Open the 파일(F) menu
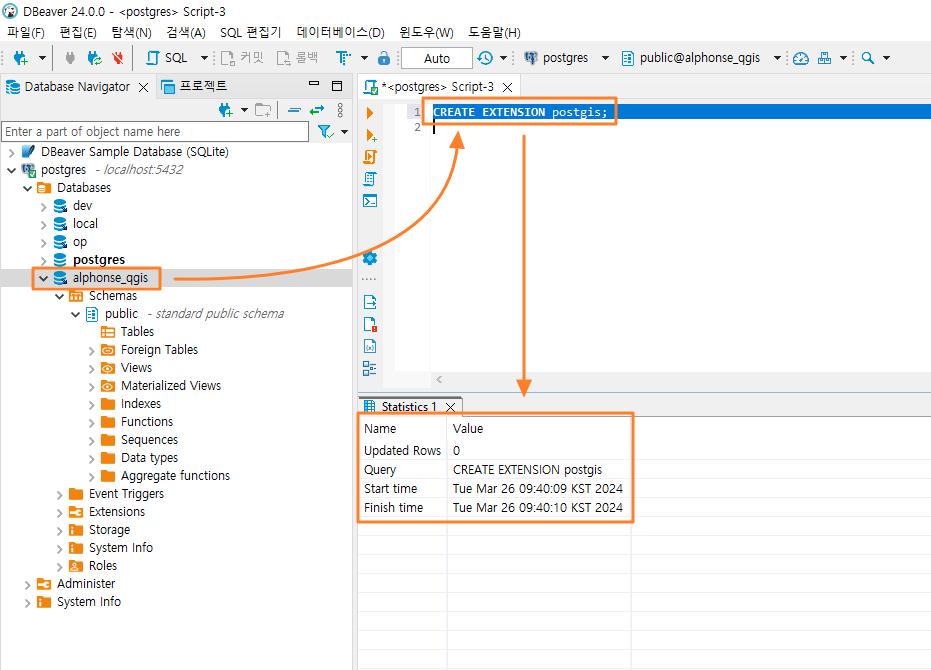Image resolution: width=931 pixels, height=670 pixels. coord(26,32)
